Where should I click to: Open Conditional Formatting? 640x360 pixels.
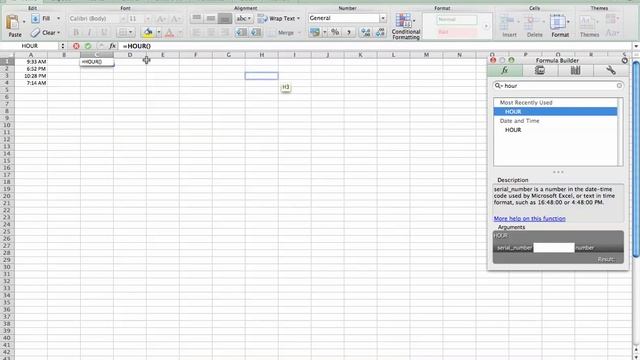[x=405, y=26]
